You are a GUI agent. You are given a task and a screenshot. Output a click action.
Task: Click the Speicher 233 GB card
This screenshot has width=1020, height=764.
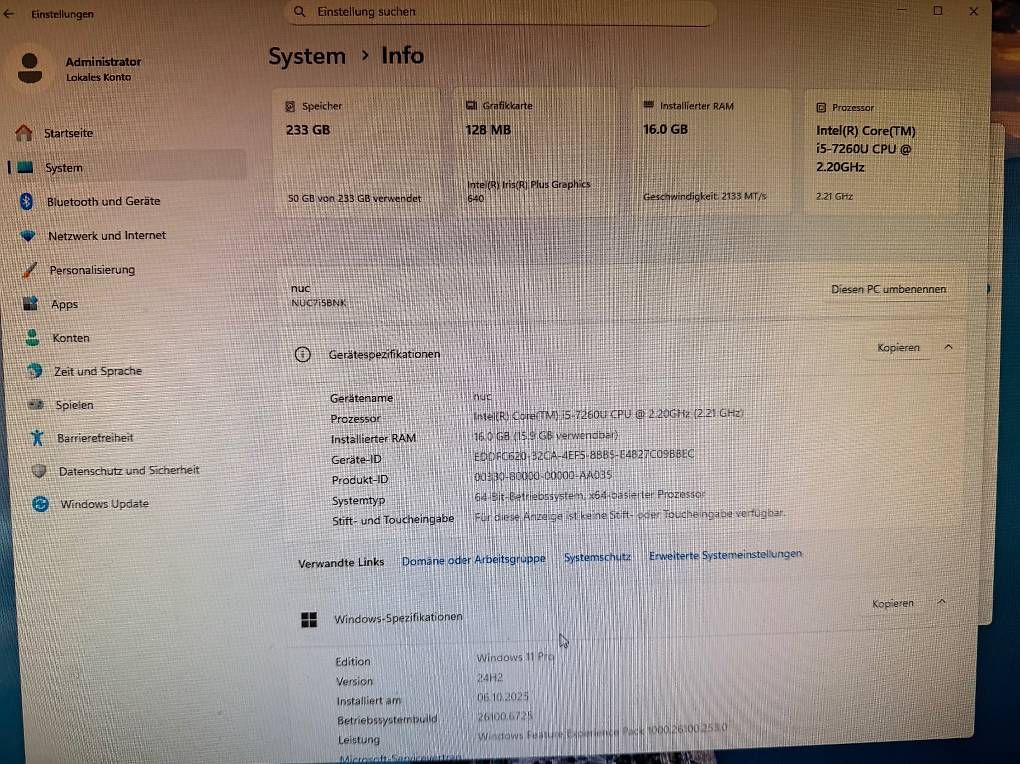click(357, 152)
